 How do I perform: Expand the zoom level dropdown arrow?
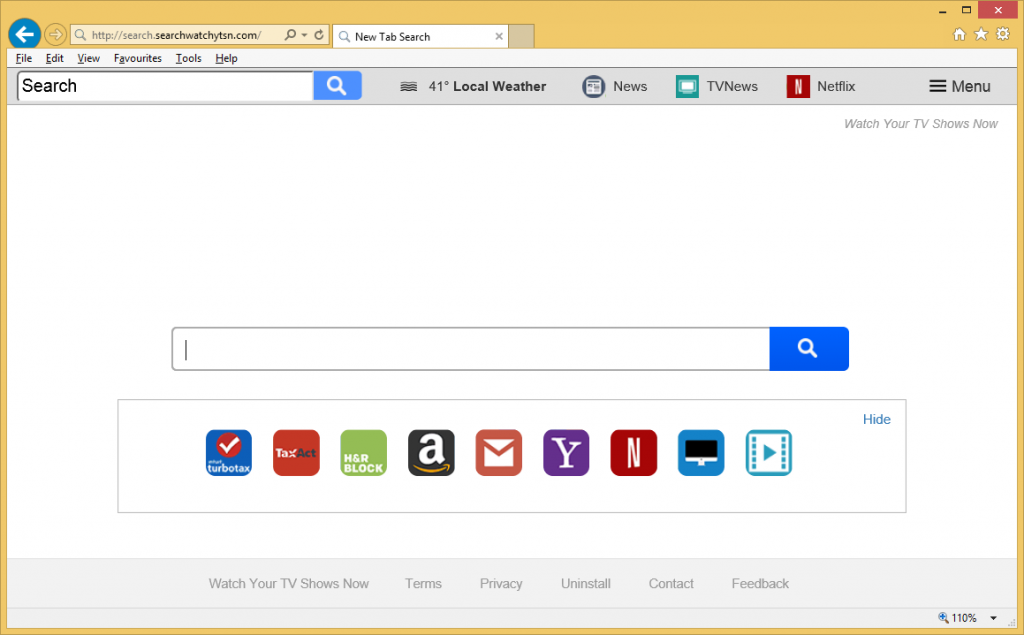click(x=993, y=618)
